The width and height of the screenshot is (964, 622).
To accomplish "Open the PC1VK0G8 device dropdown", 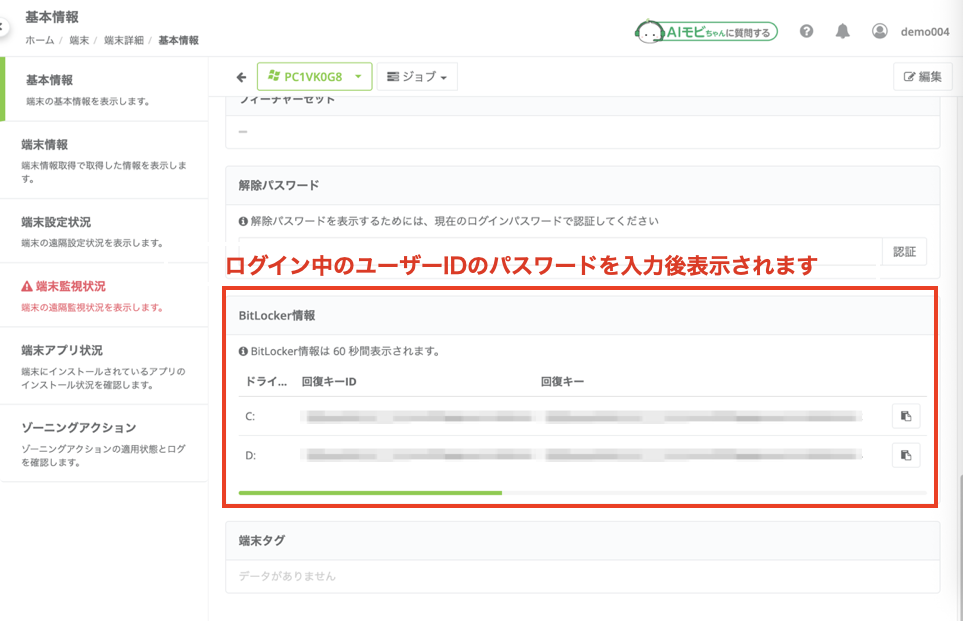I will [314, 77].
